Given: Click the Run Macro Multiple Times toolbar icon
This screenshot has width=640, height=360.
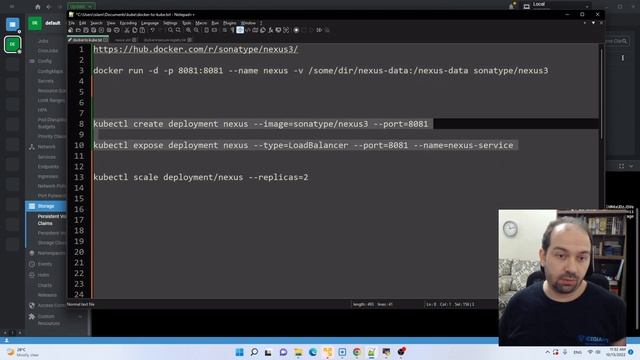Looking at the screenshot, I should (x=319, y=30).
